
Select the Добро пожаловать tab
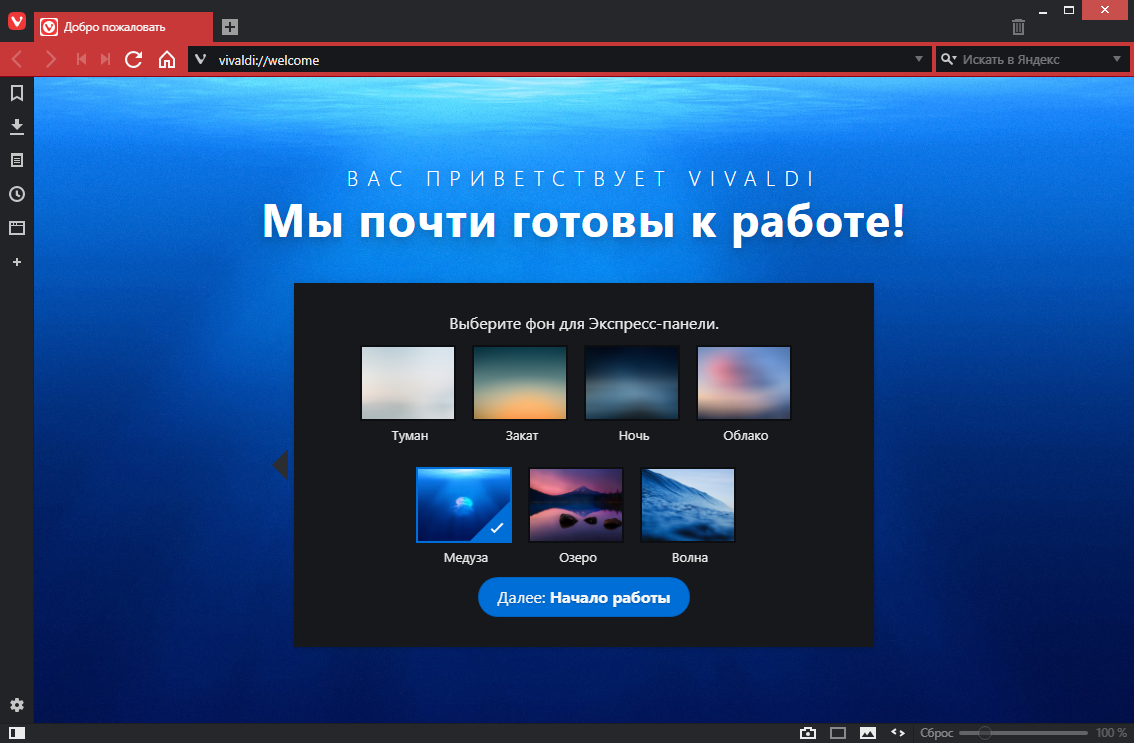(x=124, y=27)
